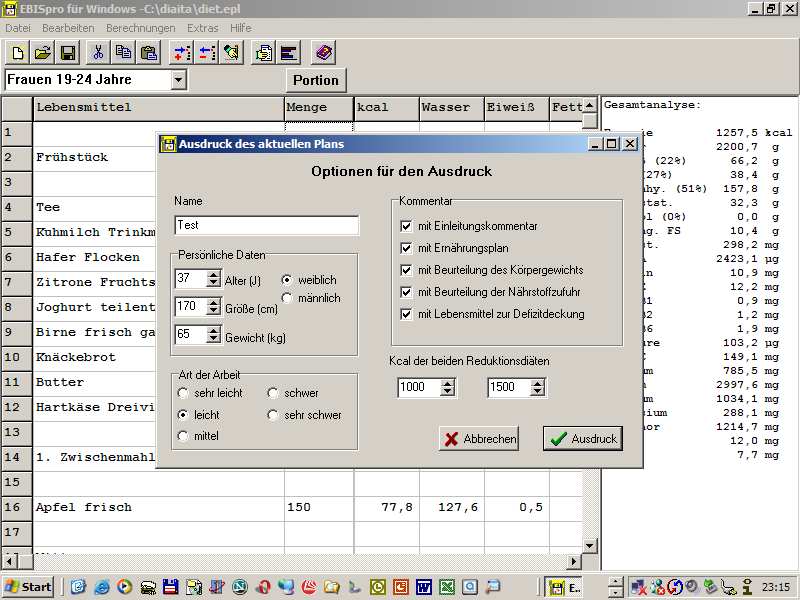800x600 pixels.
Task: Open the Berechnungen menu
Action: 140,28
